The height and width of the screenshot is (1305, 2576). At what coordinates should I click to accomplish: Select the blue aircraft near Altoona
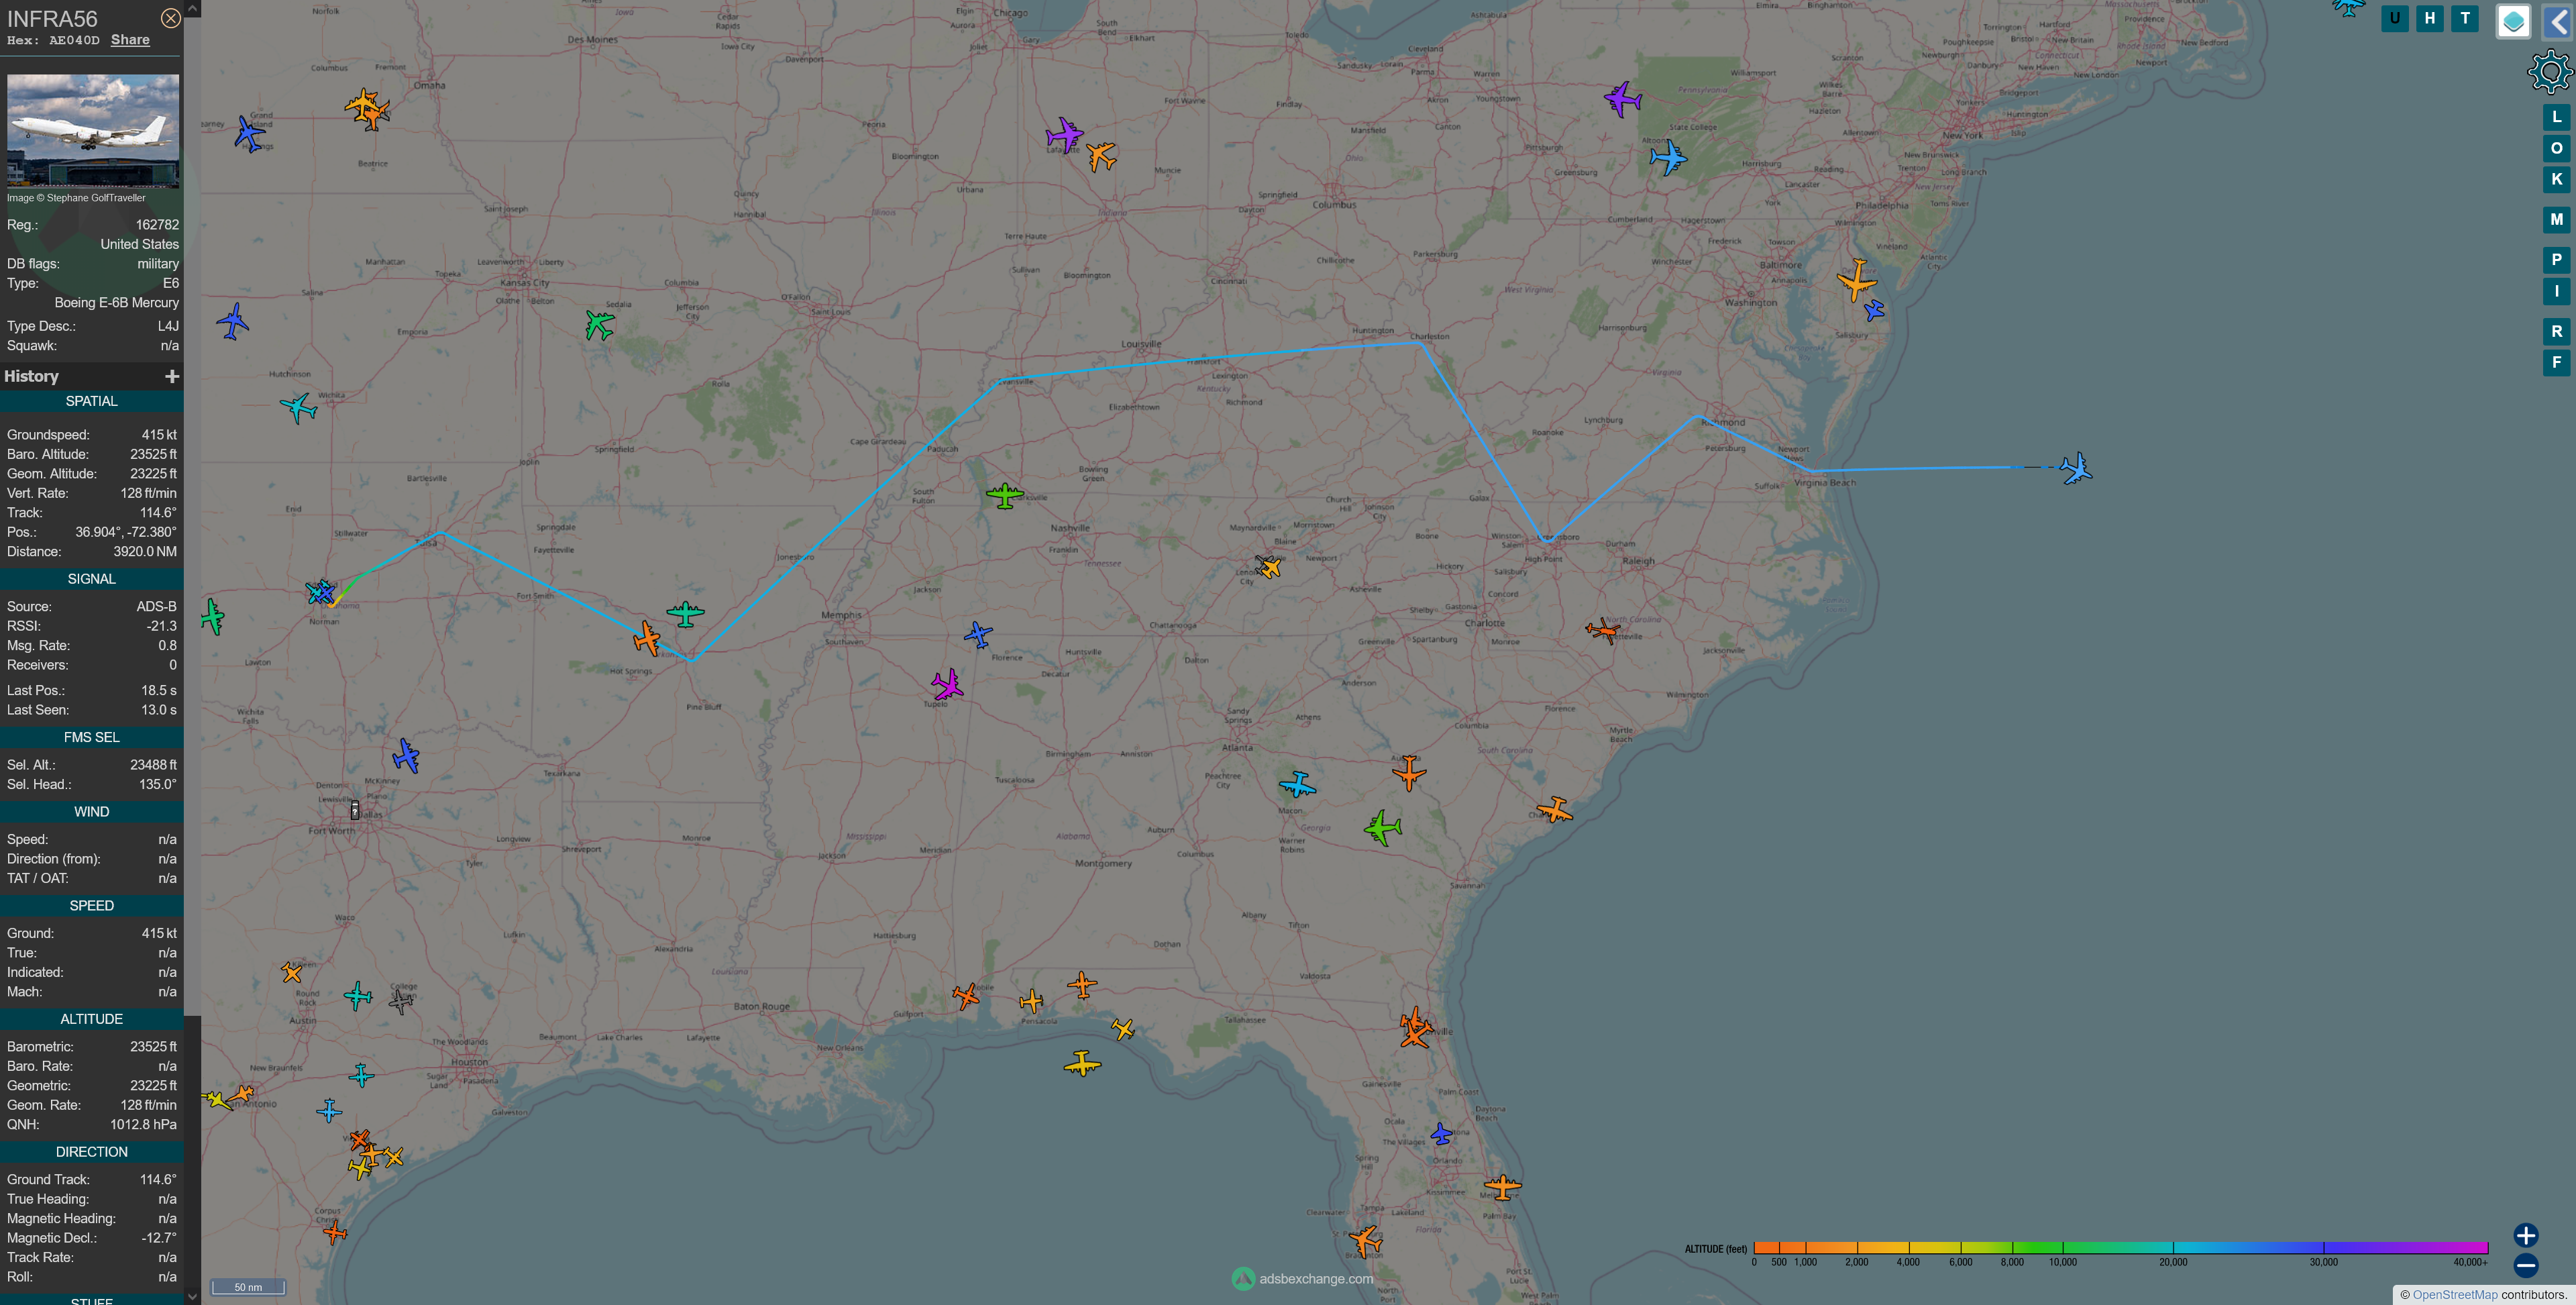(1667, 157)
